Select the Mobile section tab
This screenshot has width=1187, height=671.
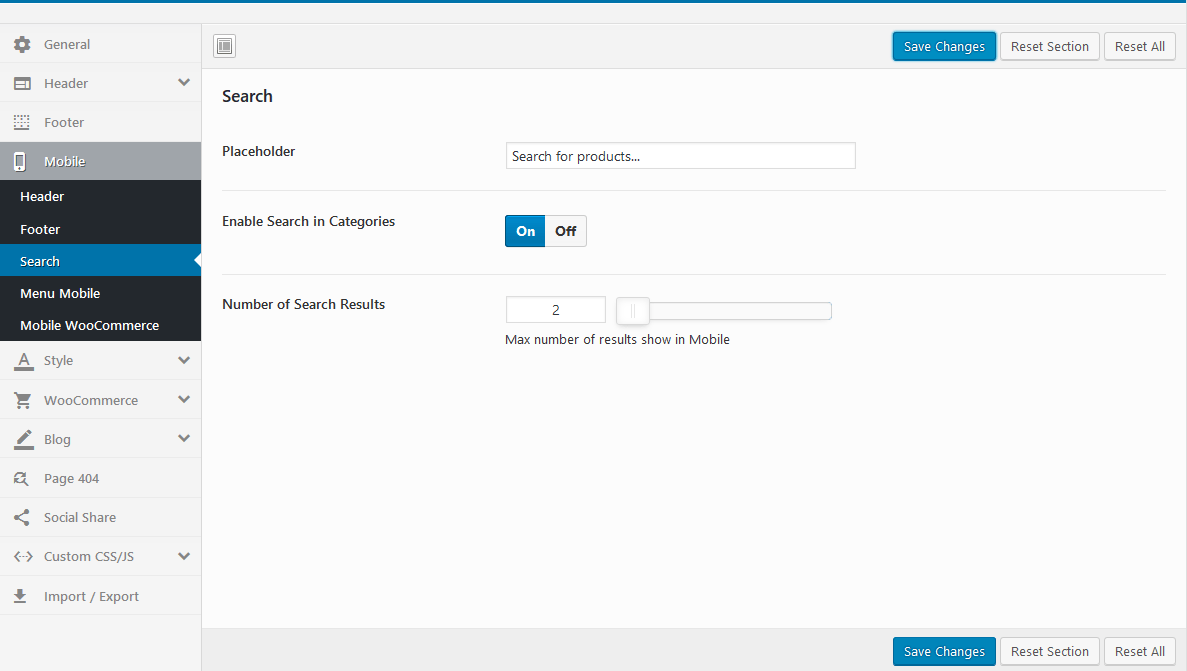coord(101,161)
